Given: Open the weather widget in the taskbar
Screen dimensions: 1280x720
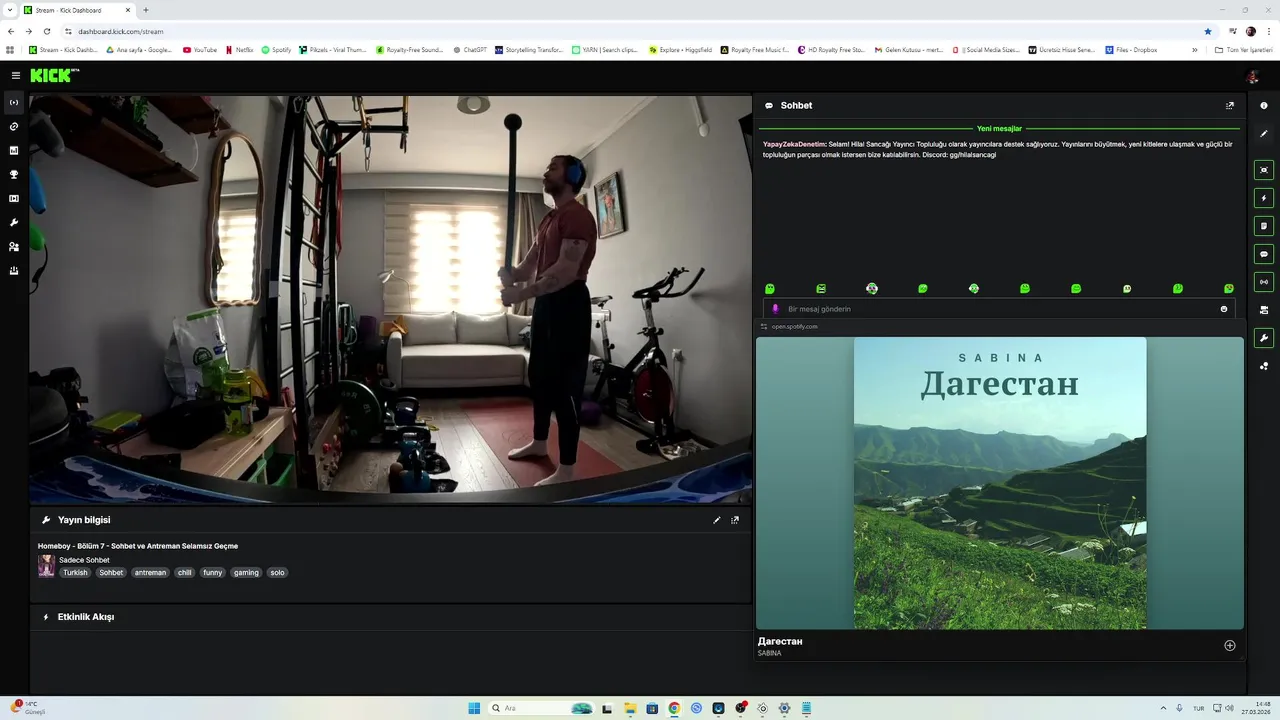Looking at the screenshot, I should pyautogui.click(x=28, y=708).
